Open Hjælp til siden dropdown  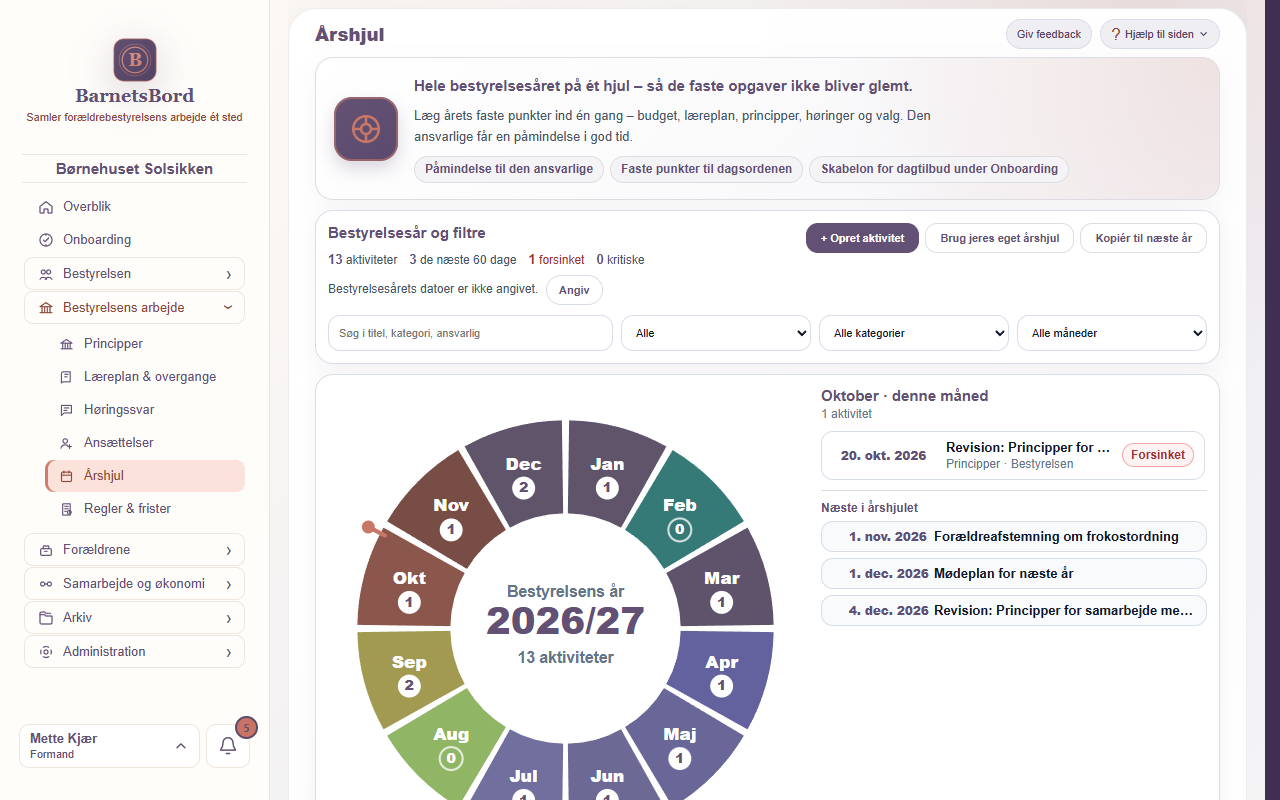[1160, 34]
